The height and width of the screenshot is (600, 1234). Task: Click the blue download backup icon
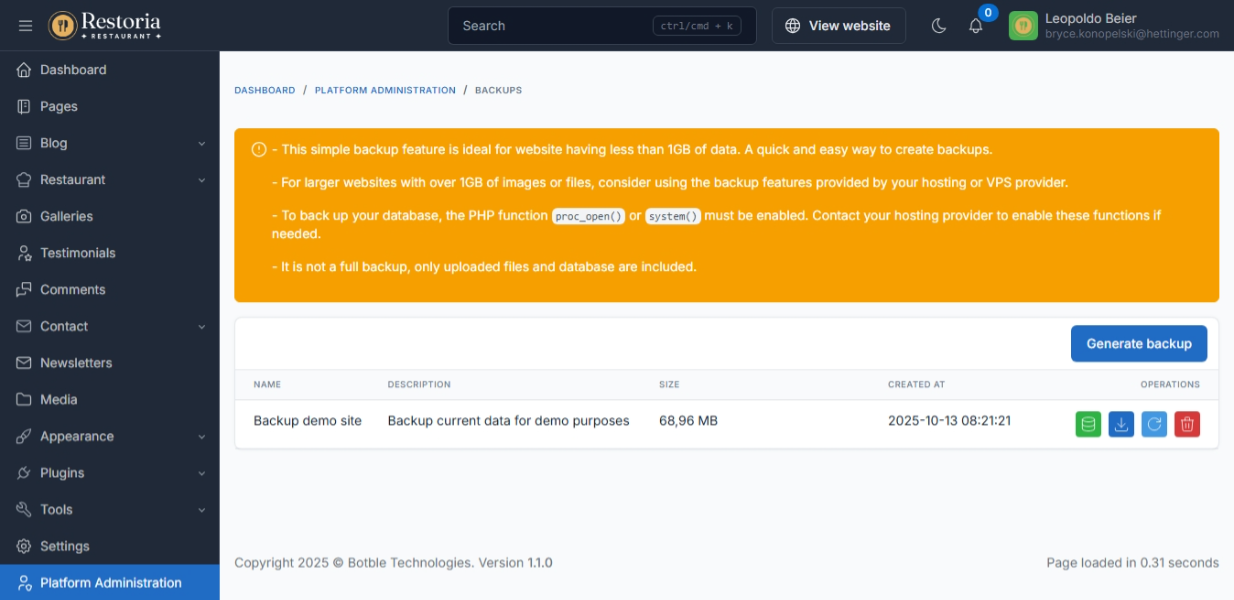1121,424
